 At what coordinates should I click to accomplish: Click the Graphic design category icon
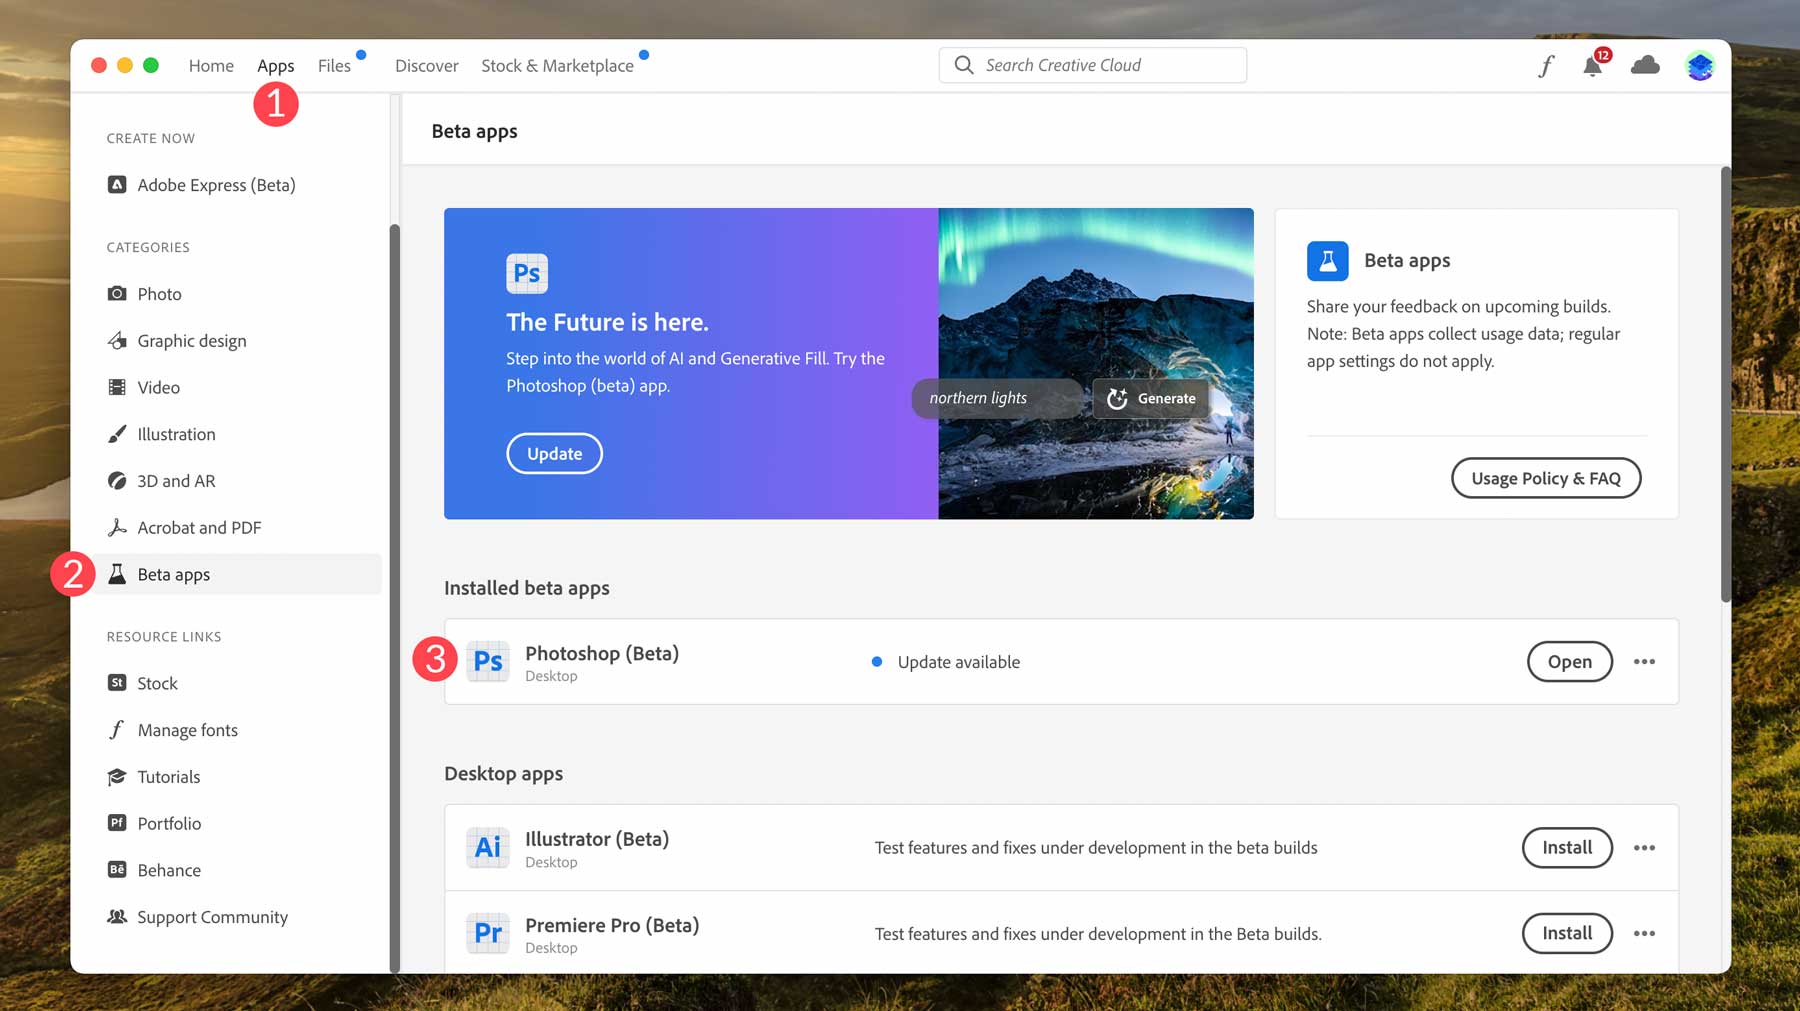click(117, 340)
